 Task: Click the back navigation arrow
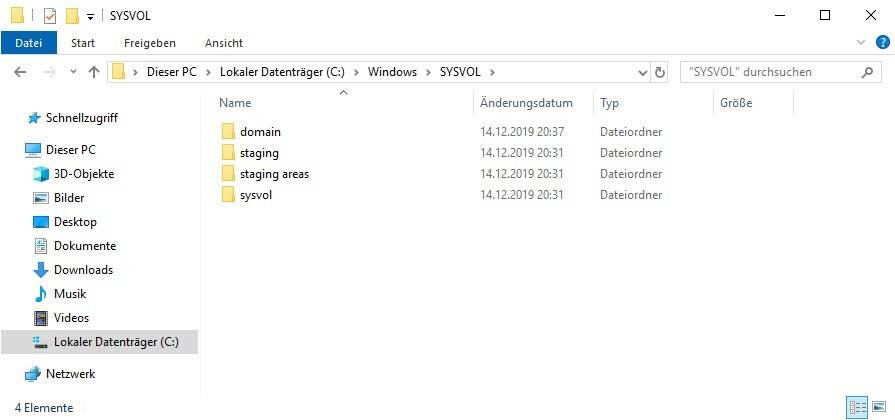(19, 72)
